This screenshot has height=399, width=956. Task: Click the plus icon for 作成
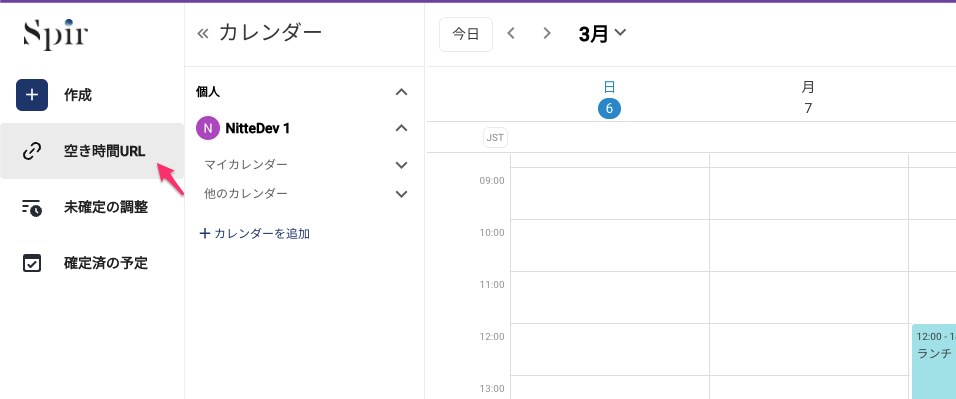(32, 95)
